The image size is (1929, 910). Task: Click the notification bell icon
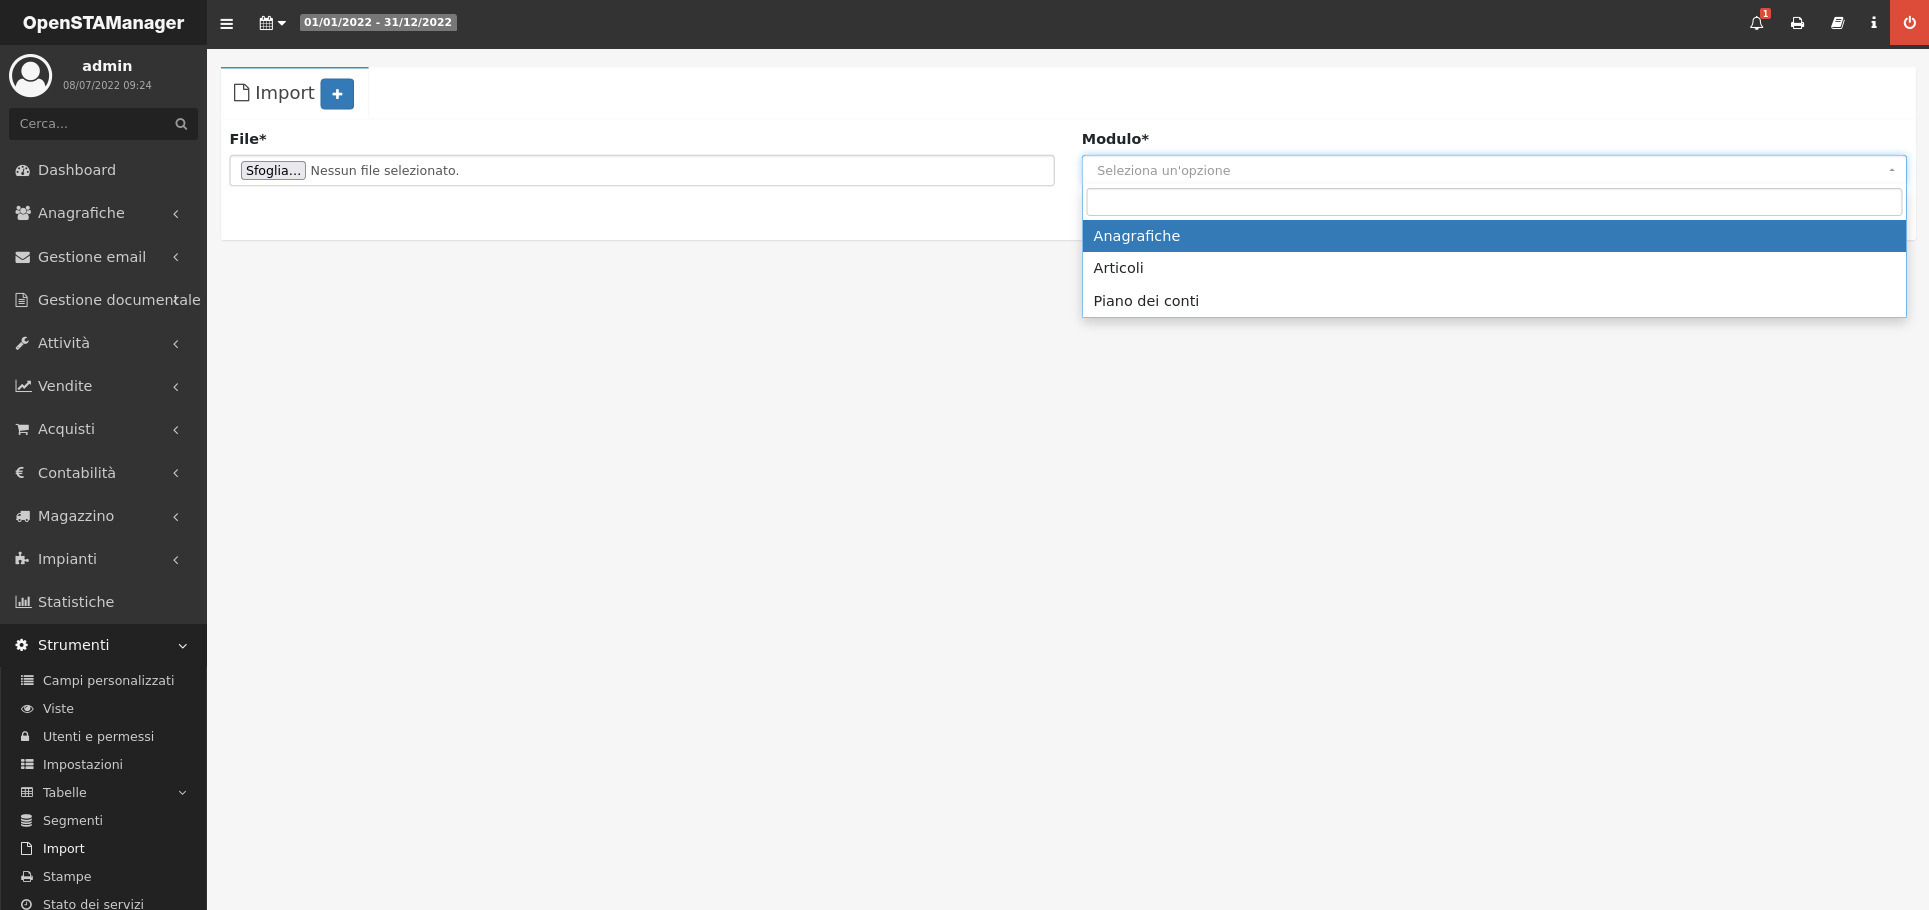coord(1756,23)
